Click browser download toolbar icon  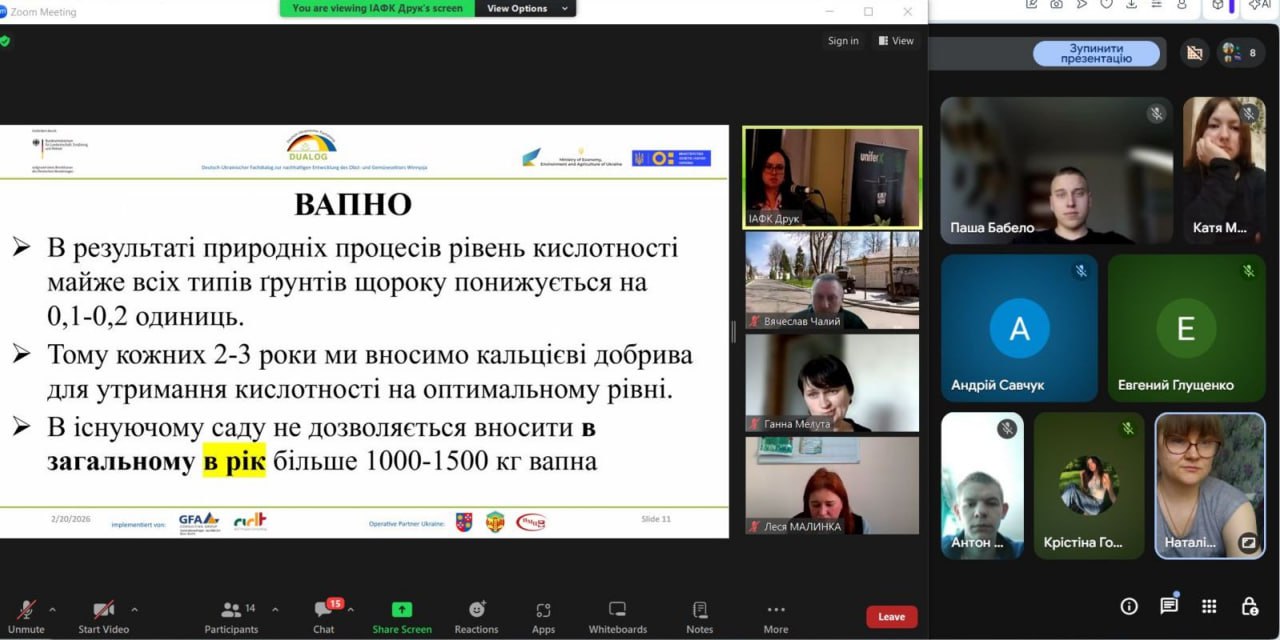click(x=1131, y=5)
